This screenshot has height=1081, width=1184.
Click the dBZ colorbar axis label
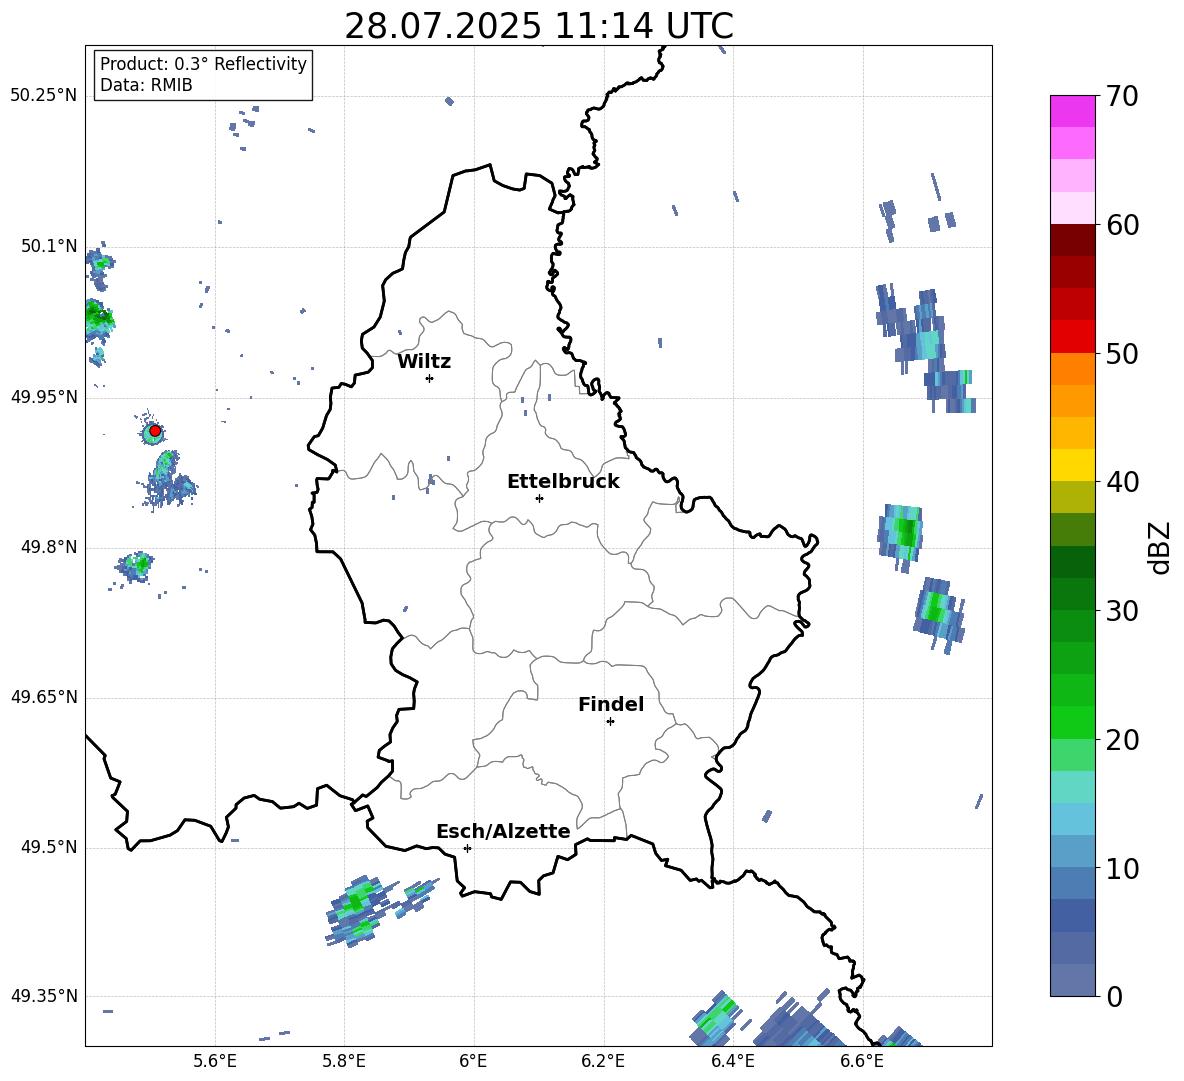[1159, 547]
